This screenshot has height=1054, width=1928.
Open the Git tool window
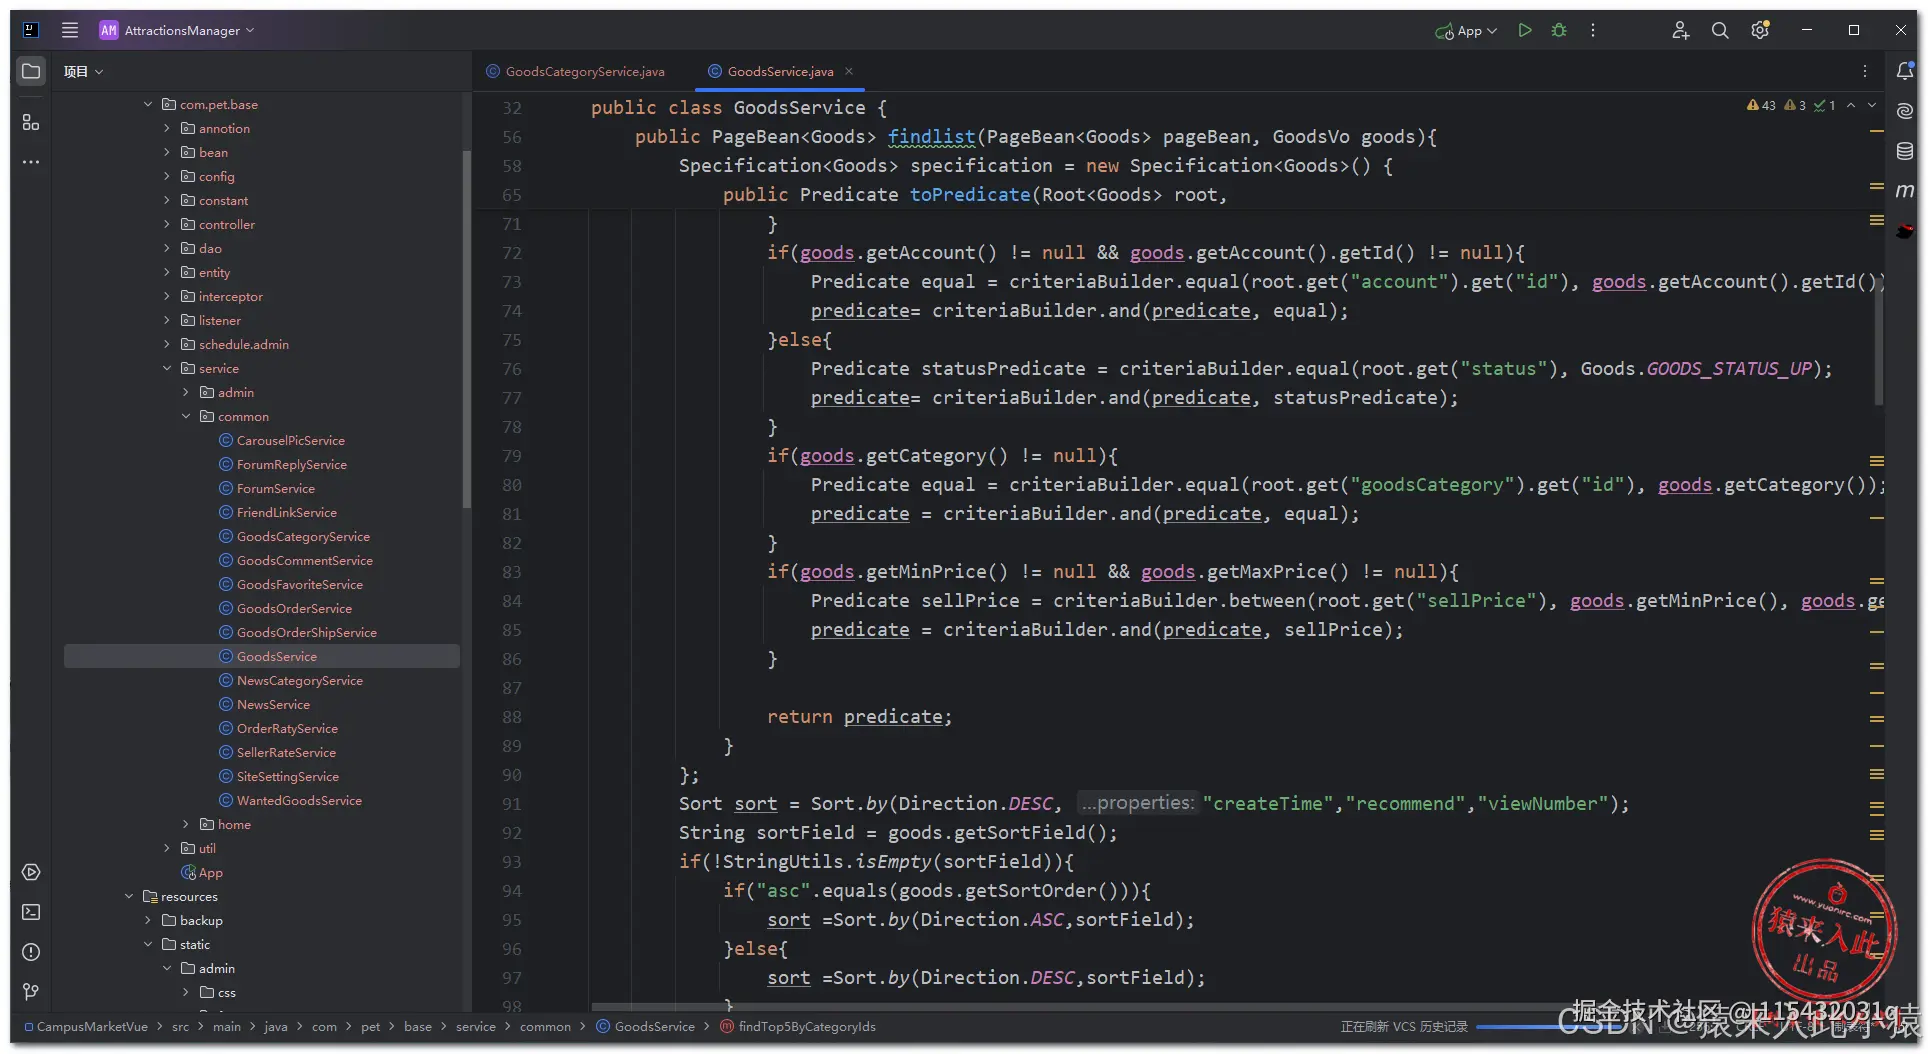(x=31, y=992)
